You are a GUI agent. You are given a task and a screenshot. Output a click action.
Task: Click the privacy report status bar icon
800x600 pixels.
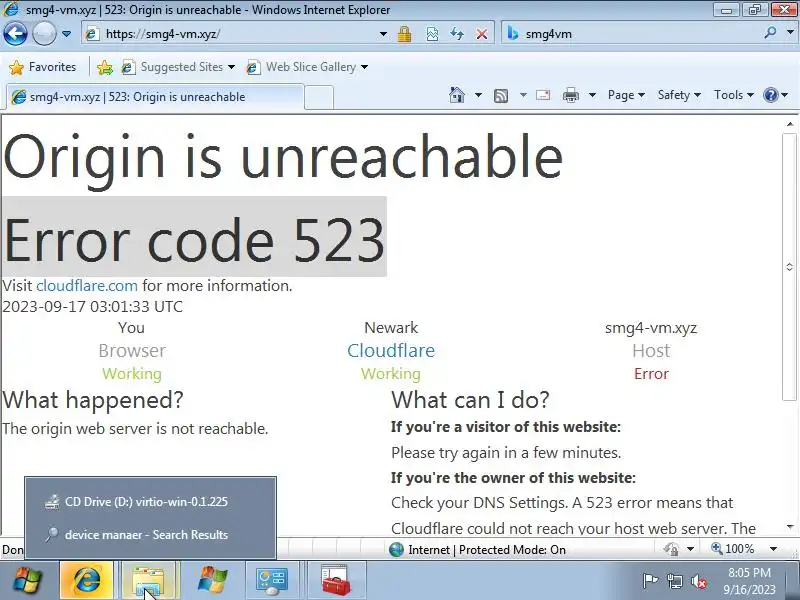tap(671, 549)
